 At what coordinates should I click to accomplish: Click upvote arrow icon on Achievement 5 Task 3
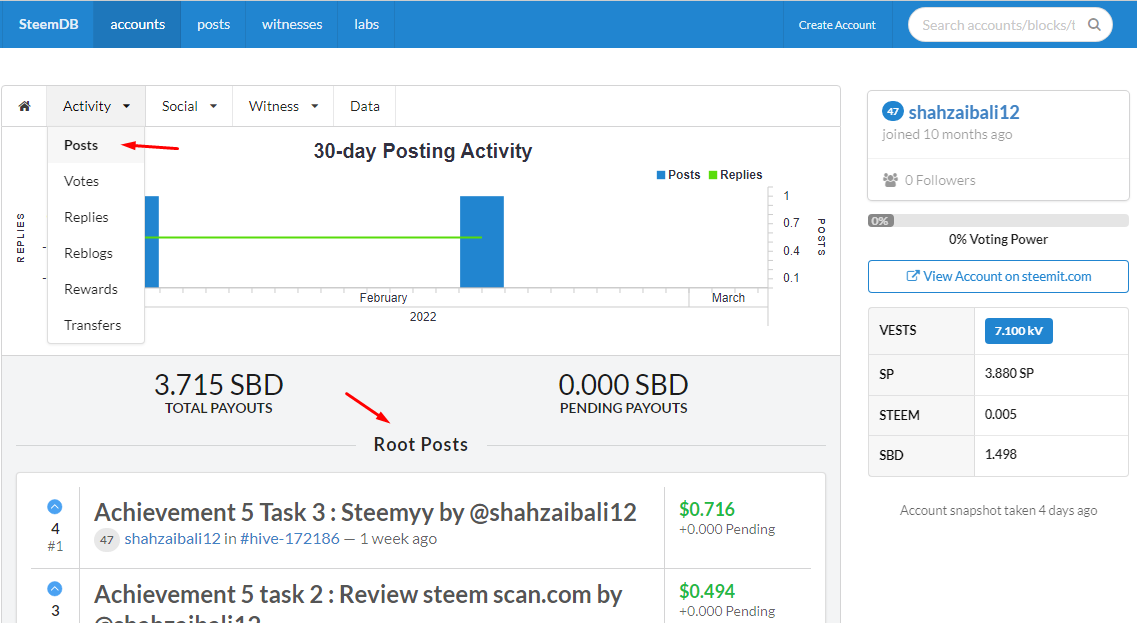coord(55,507)
